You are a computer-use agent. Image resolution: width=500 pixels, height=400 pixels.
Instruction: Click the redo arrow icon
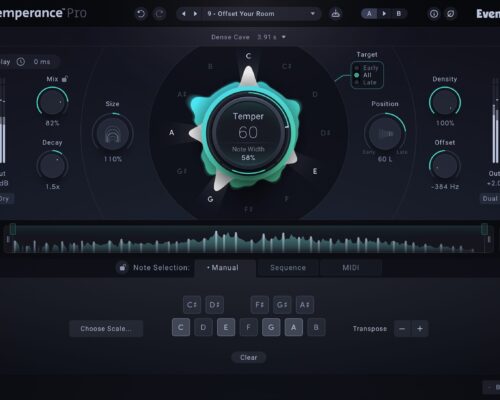[160, 14]
